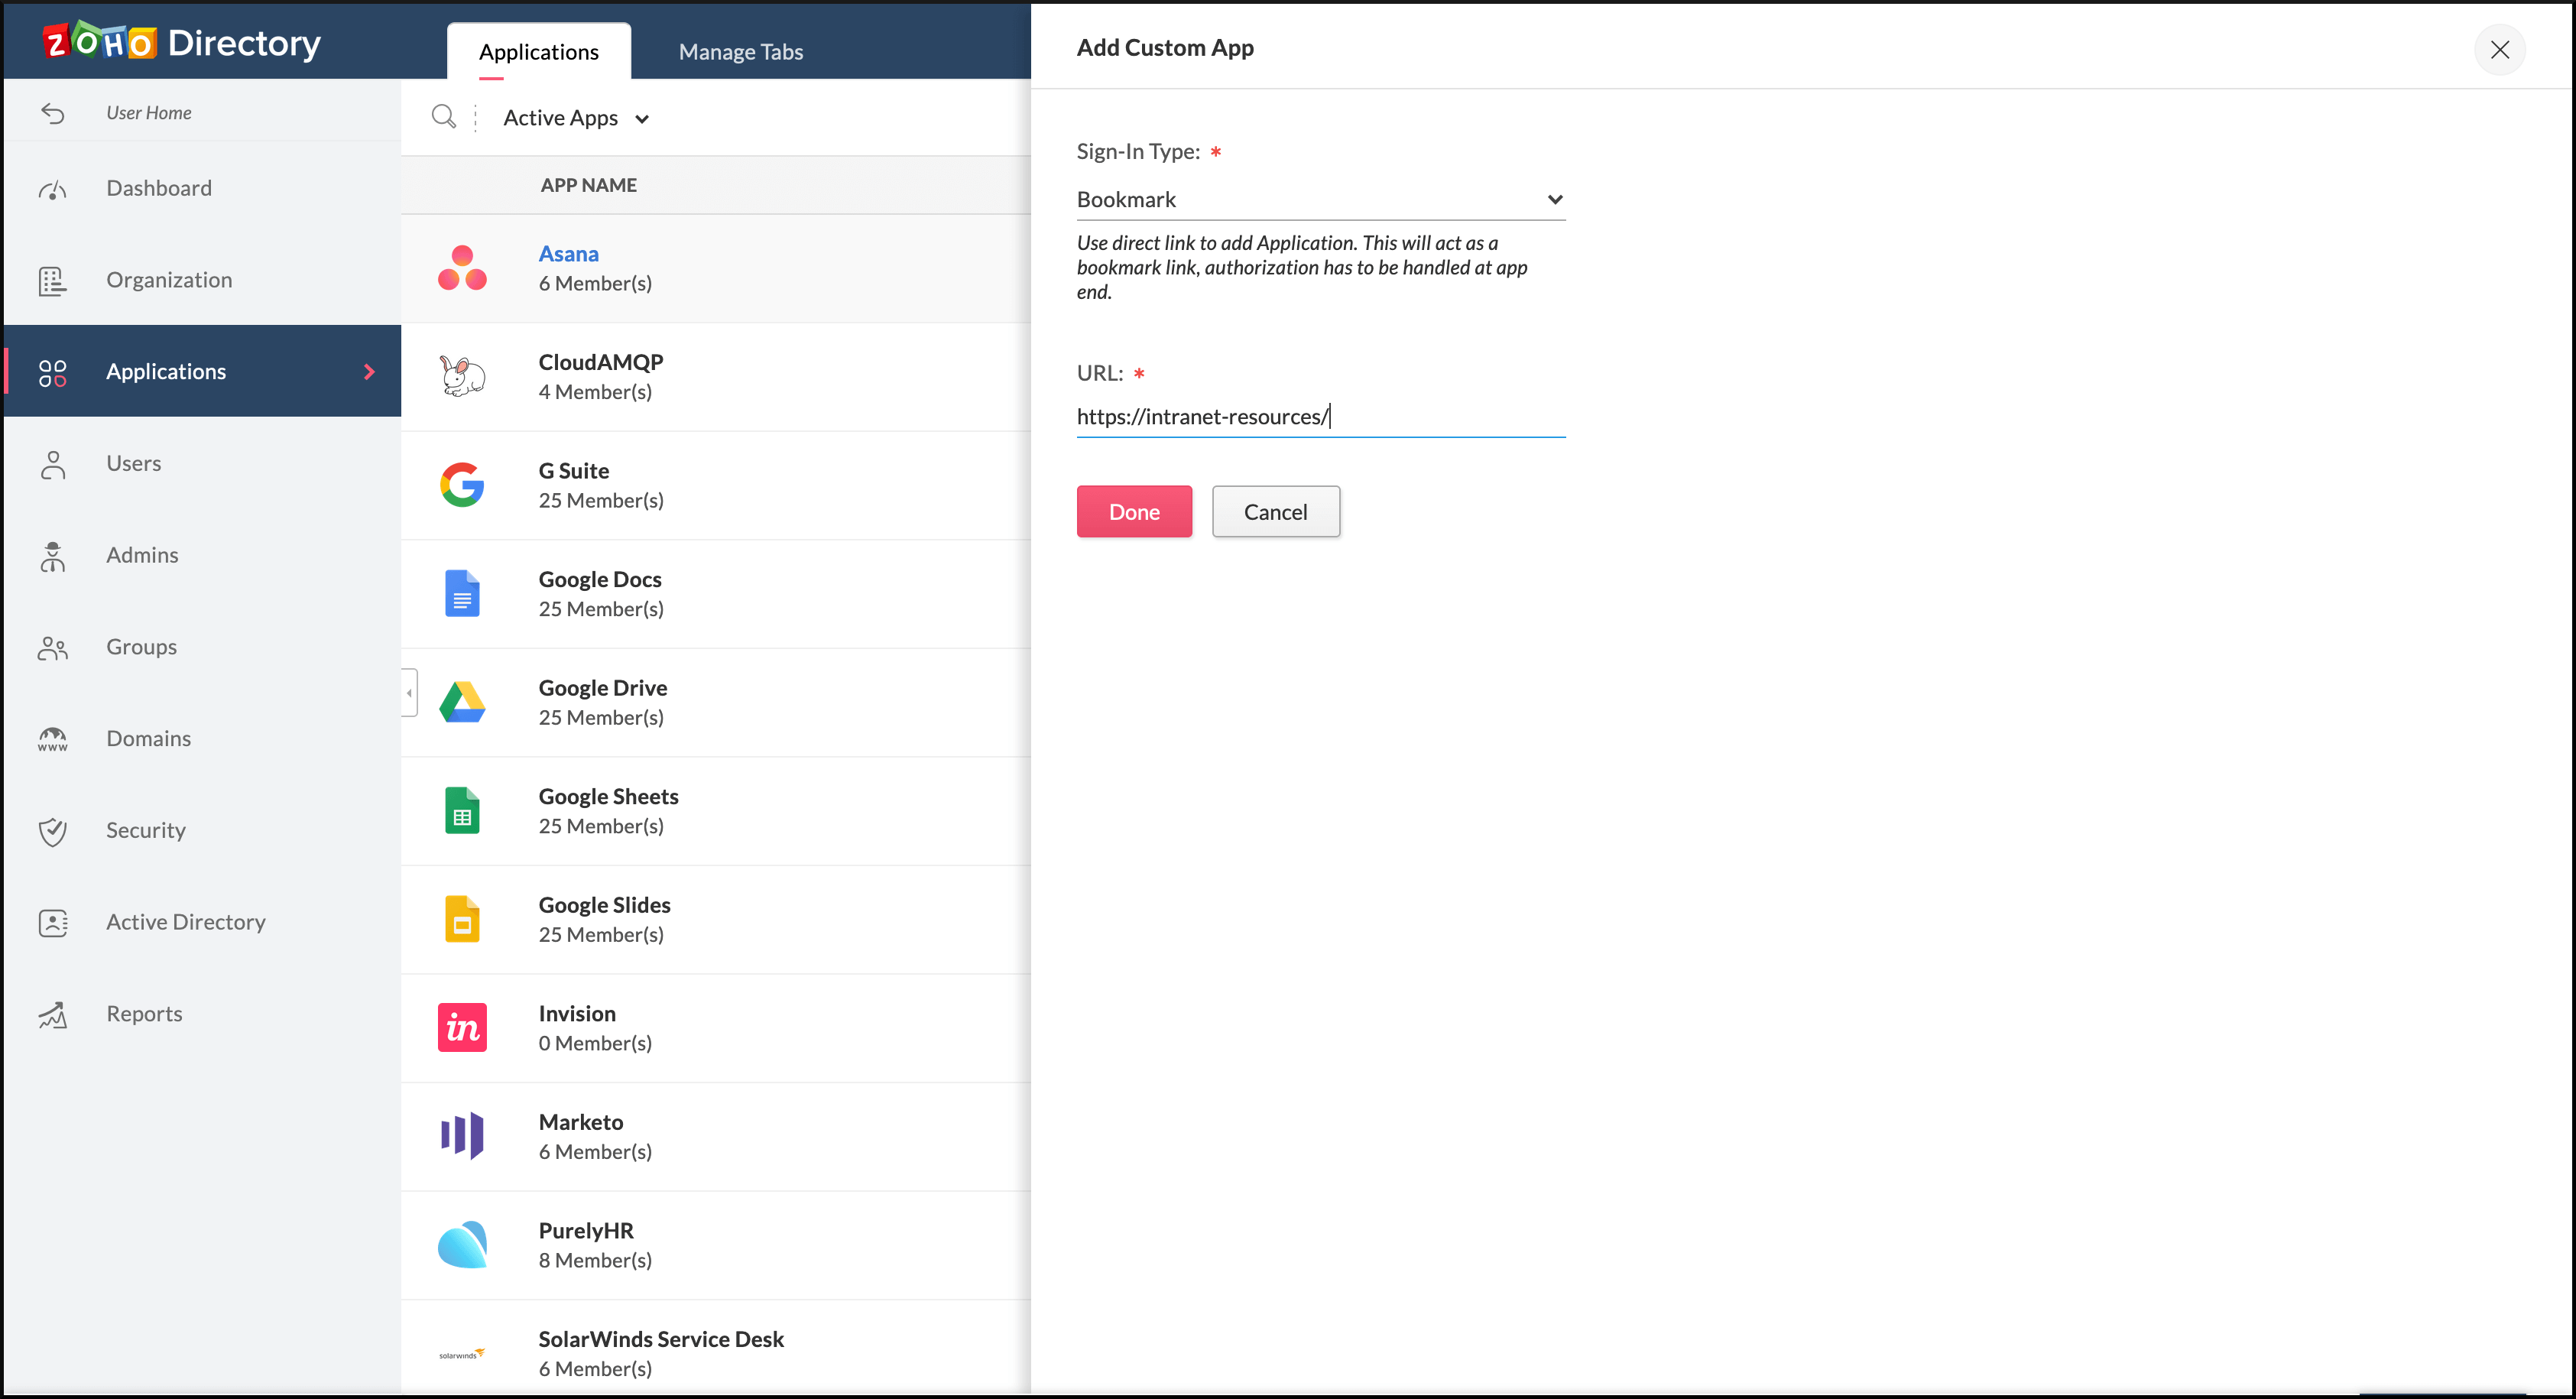Open the Dashboard gauge icon

[52, 189]
